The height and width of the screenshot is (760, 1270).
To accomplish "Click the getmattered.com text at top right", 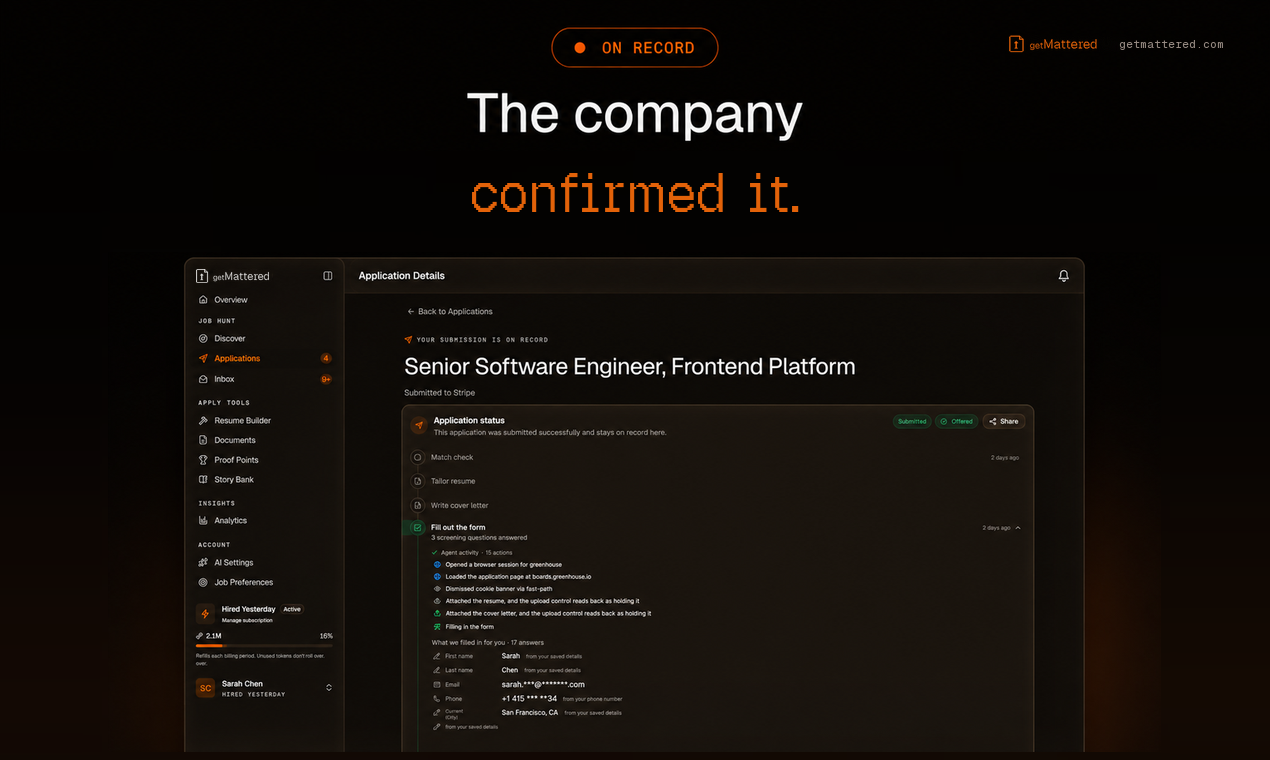I will pyautogui.click(x=1171, y=44).
